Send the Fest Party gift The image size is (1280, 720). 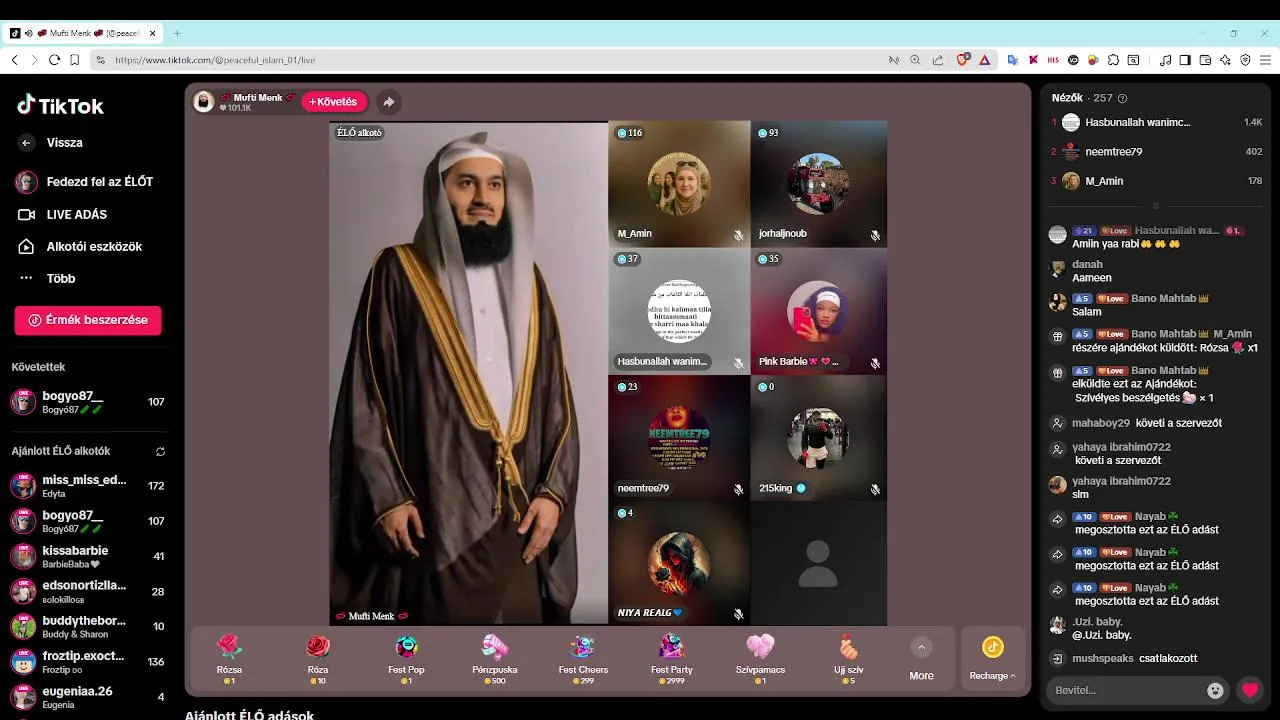[672, 658]
